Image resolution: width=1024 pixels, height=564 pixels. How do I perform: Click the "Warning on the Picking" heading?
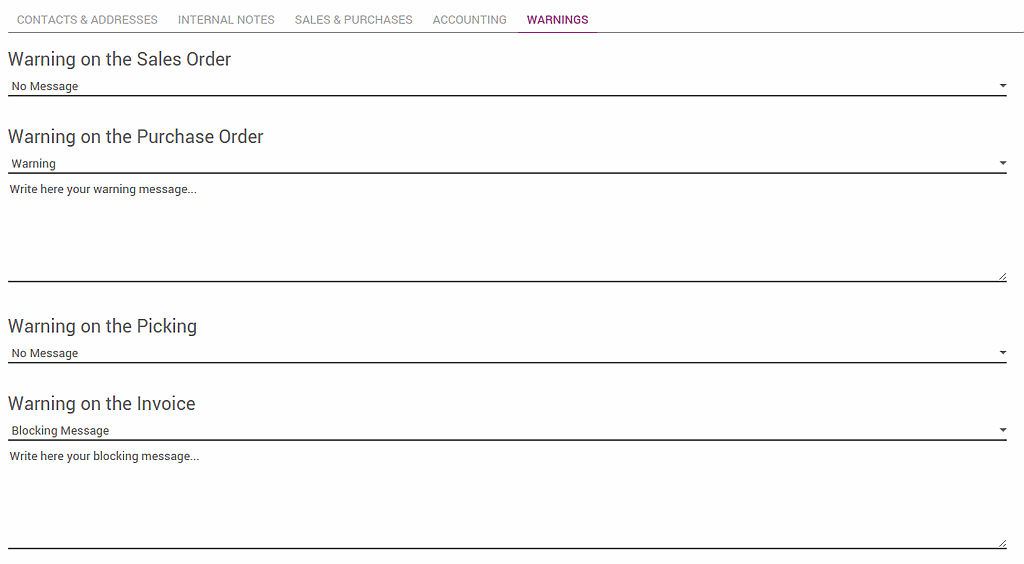[102, 326]
